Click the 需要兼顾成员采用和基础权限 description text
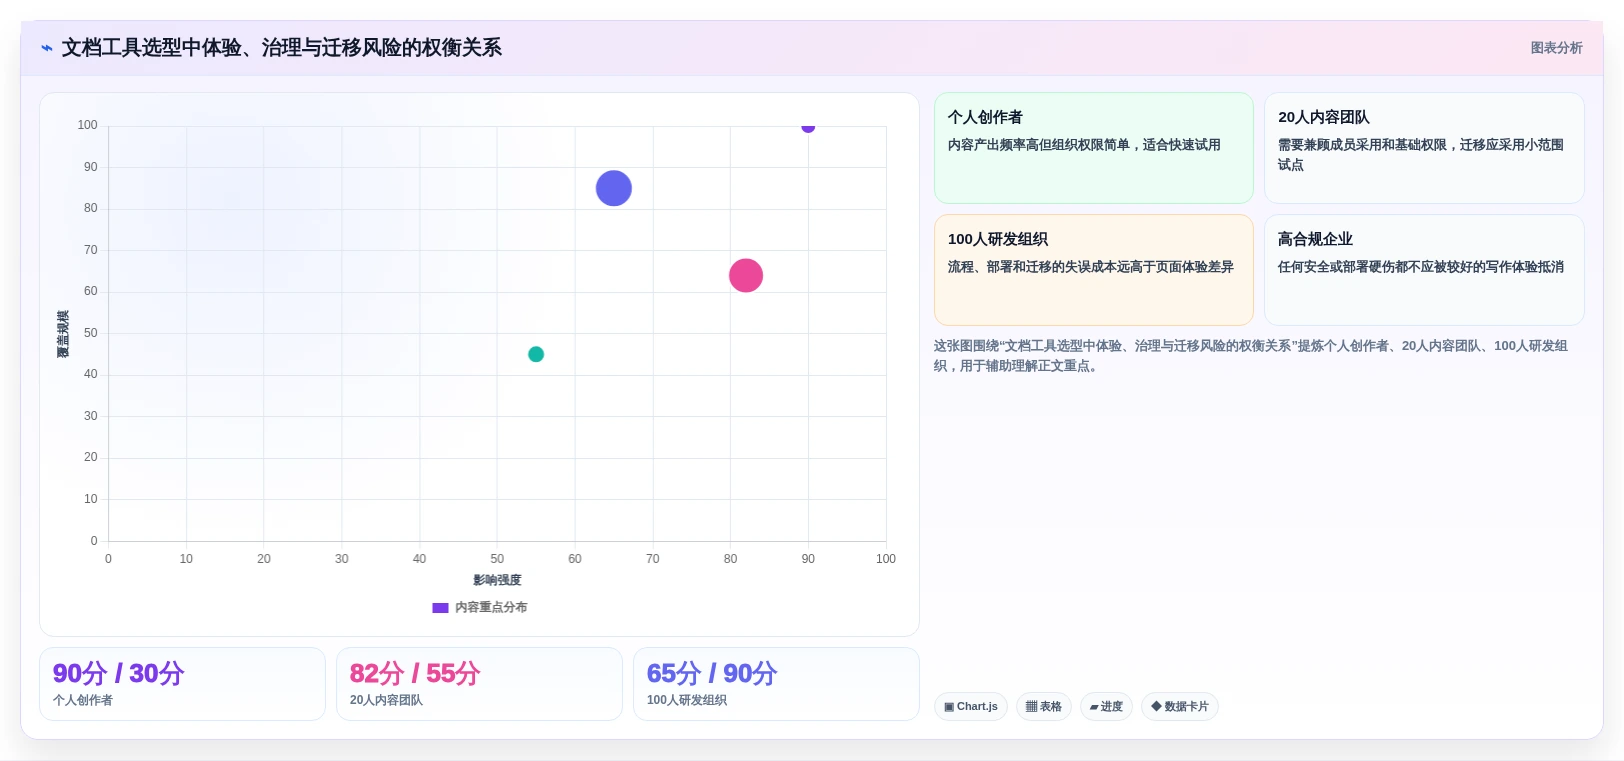The height and width of the screenshot is (761, 1624). (x=1421, y=155)
